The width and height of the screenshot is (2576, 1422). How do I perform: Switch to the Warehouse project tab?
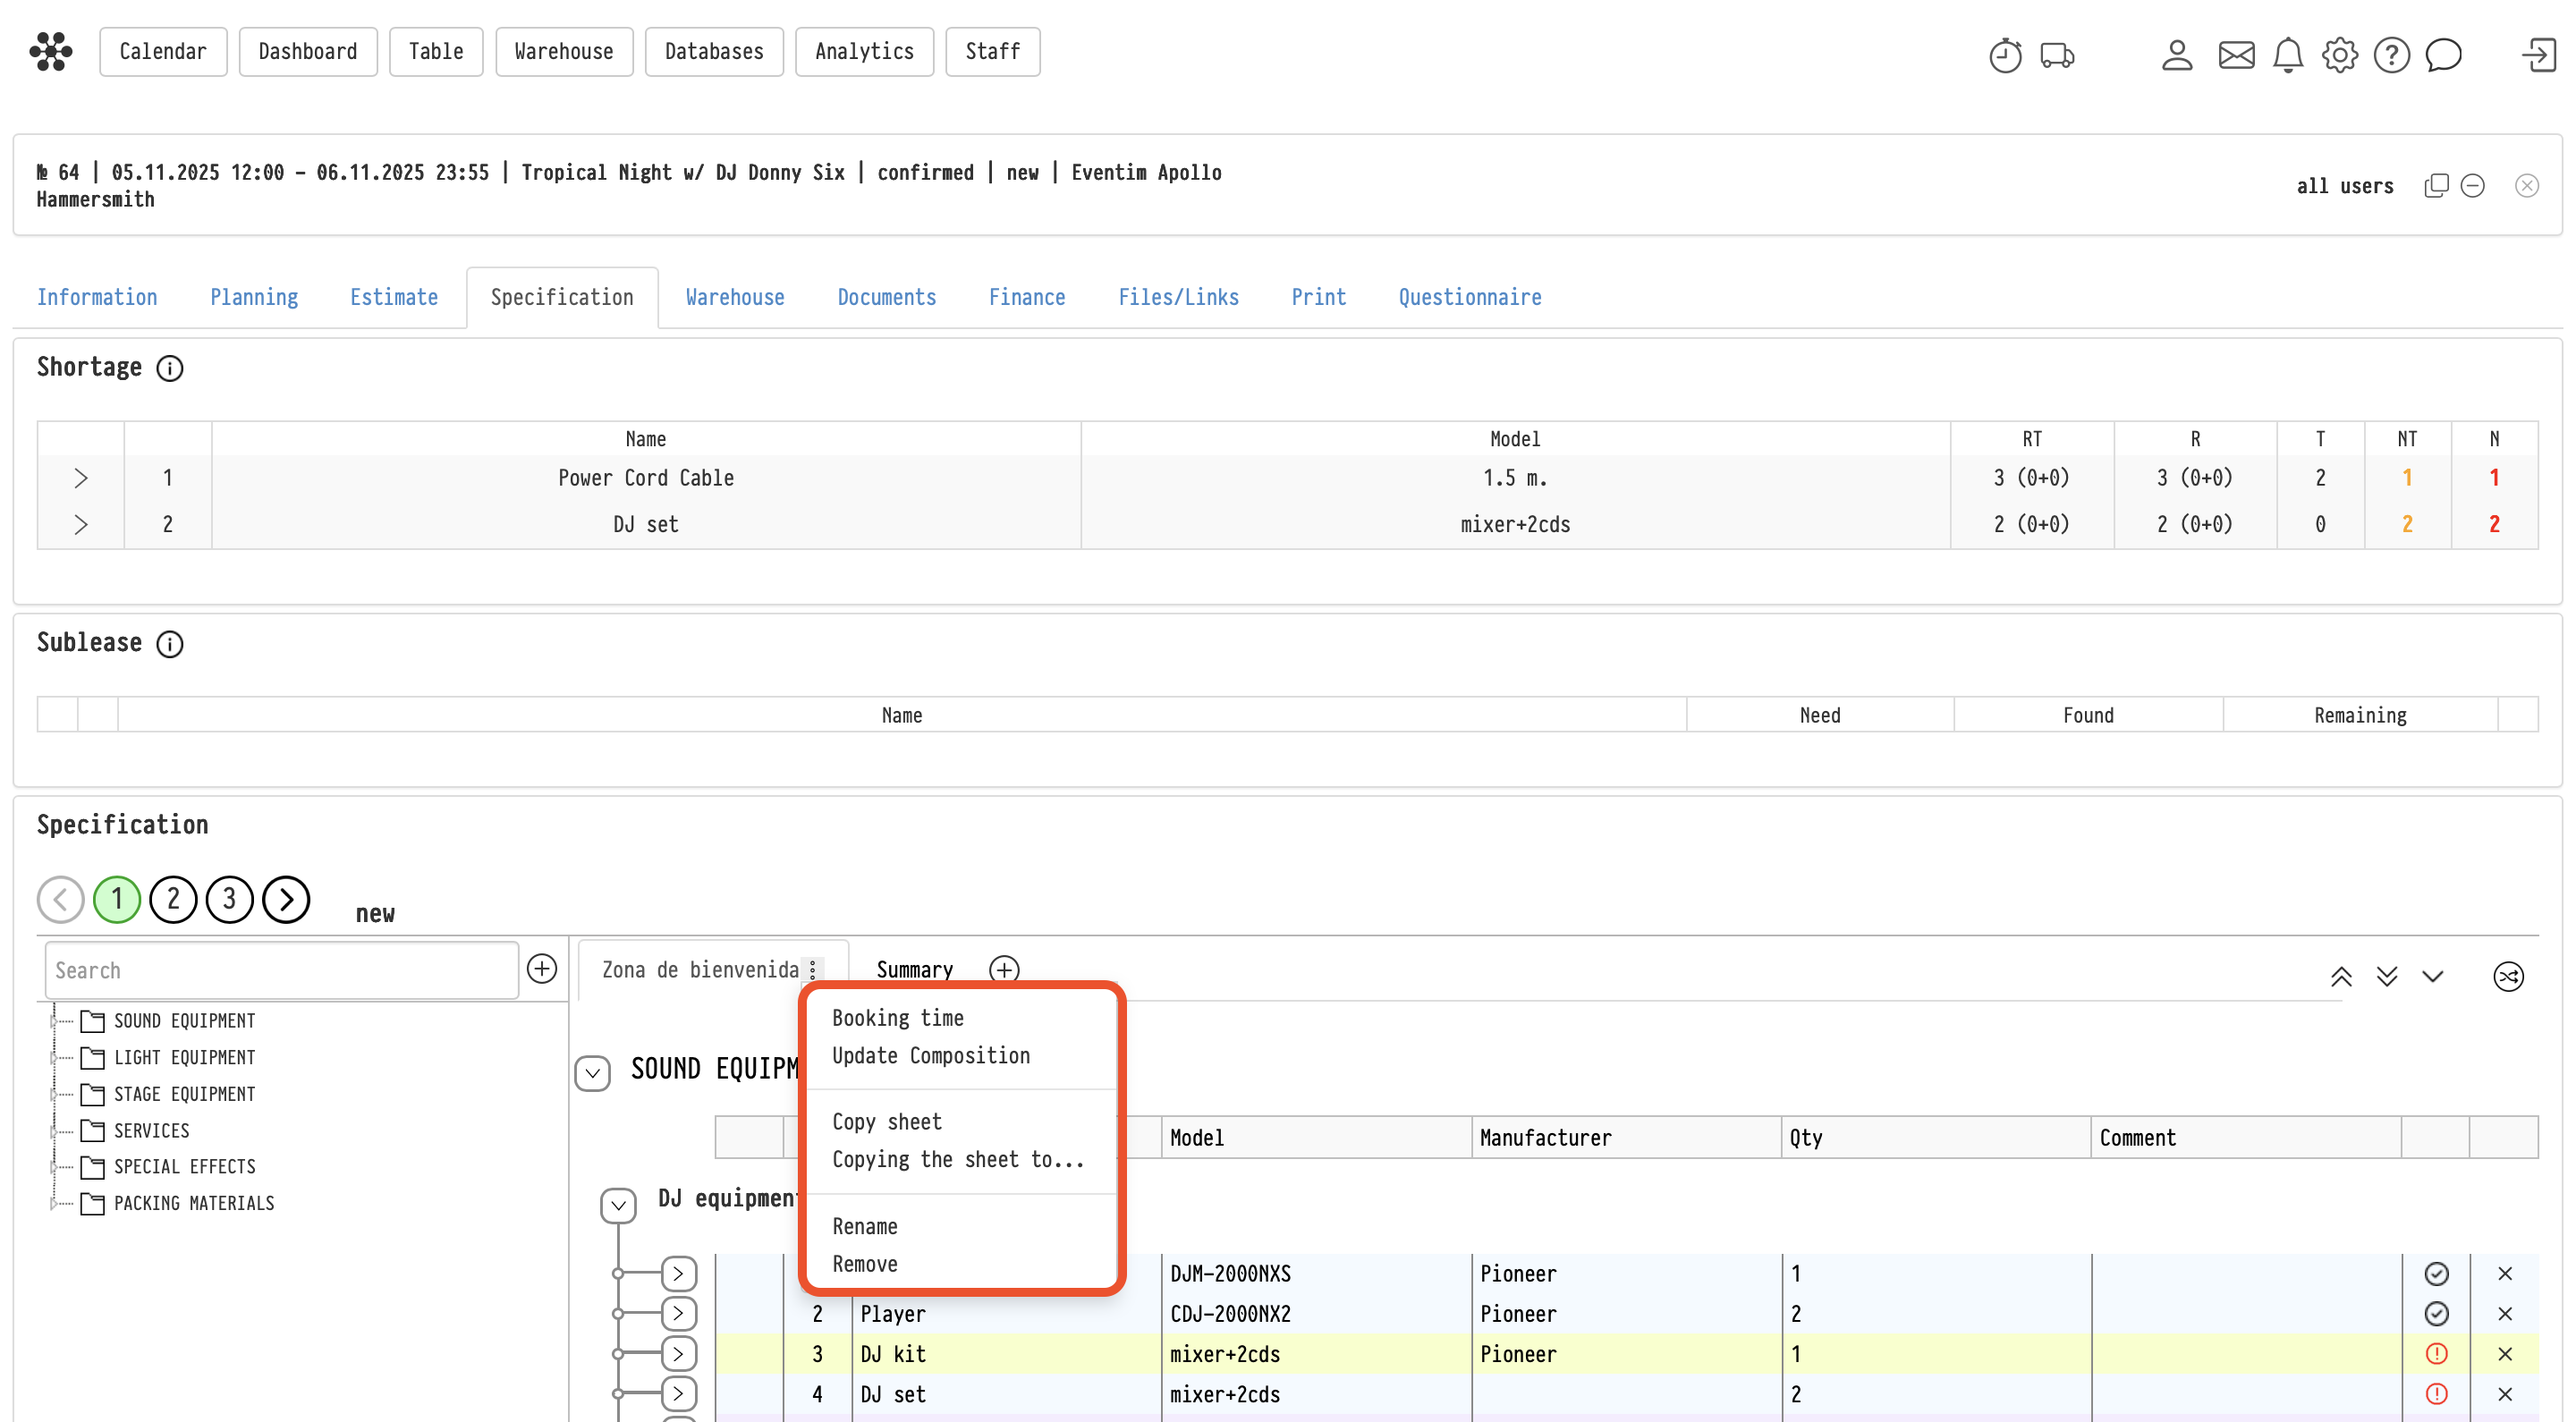pos(734,297)
